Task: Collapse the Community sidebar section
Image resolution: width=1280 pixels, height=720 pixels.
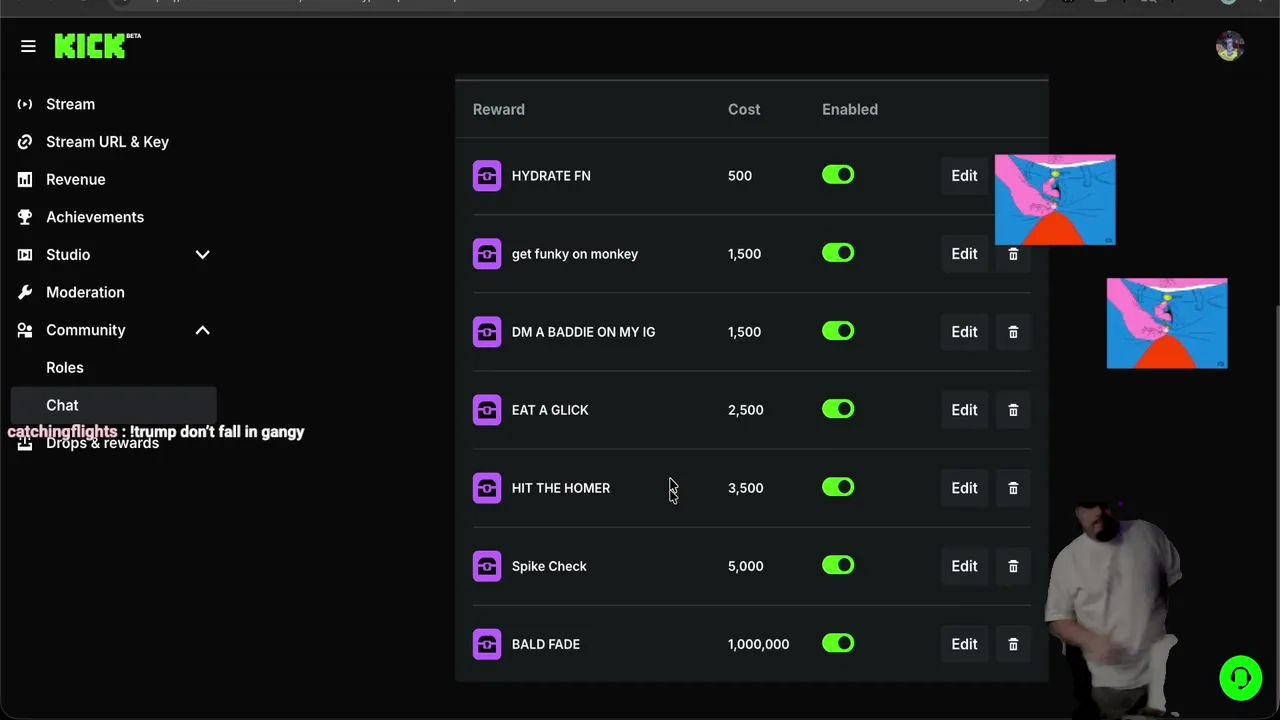Action: click(202, 330)
